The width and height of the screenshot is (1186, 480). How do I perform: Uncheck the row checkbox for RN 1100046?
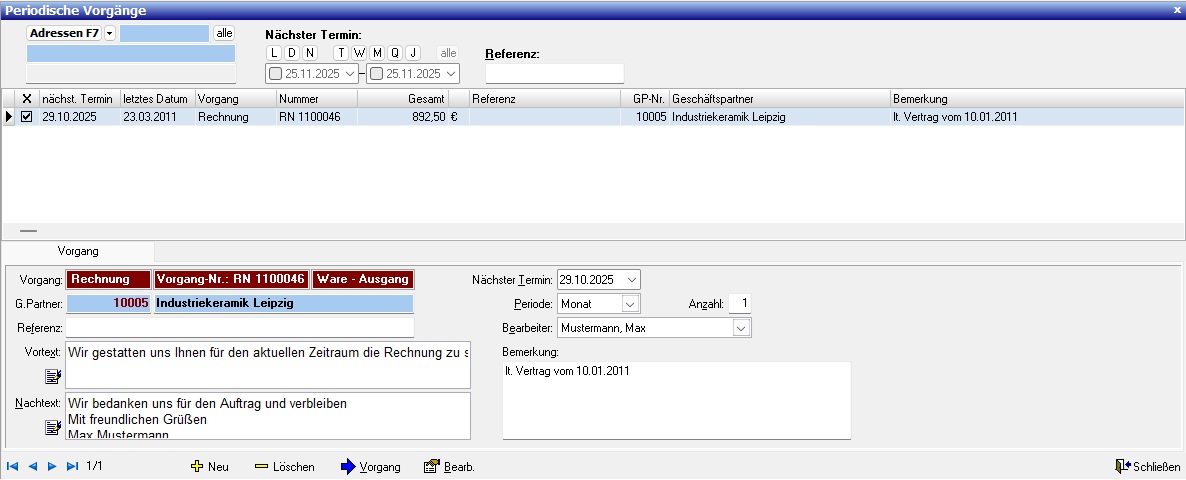27,117
